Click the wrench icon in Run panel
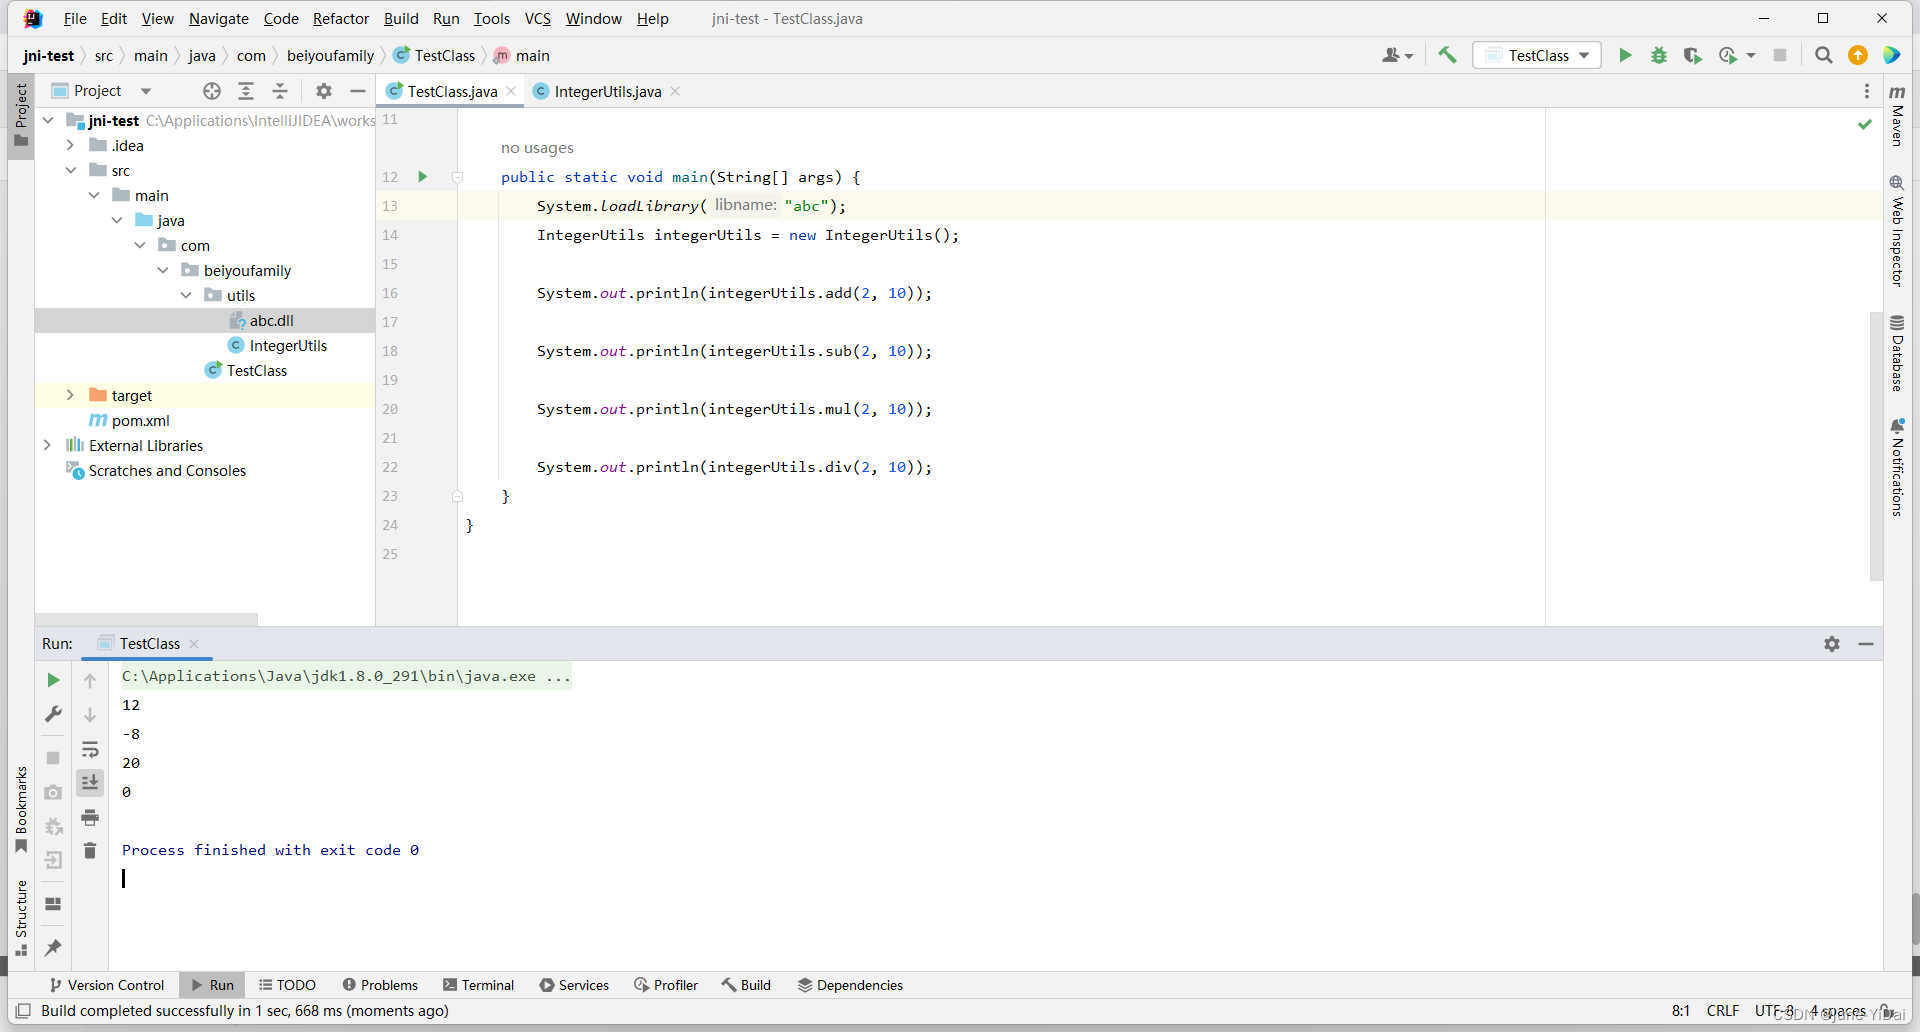Viewport: 1920px width, 1032px height. point(53,714)
